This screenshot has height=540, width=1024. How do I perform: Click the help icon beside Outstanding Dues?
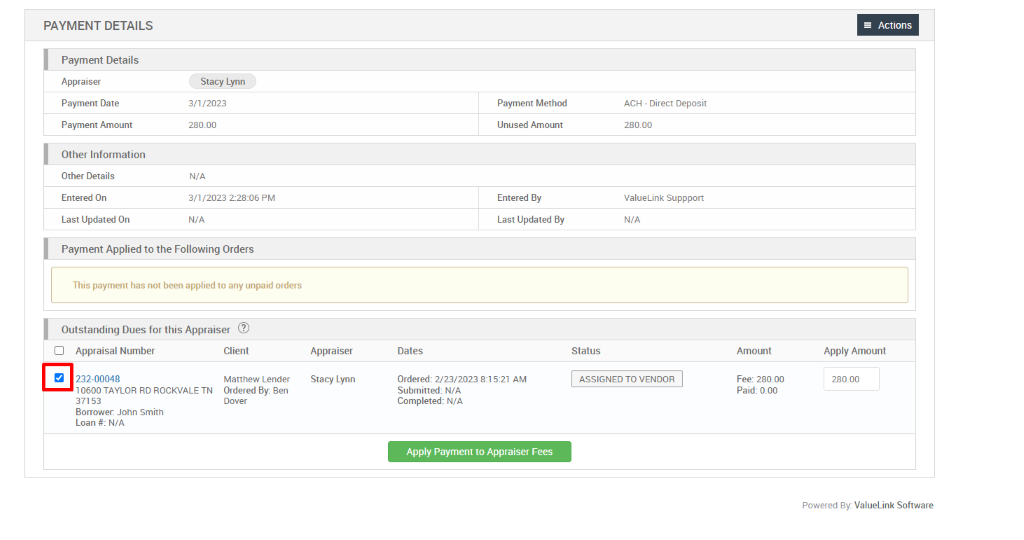pos(244,328)
